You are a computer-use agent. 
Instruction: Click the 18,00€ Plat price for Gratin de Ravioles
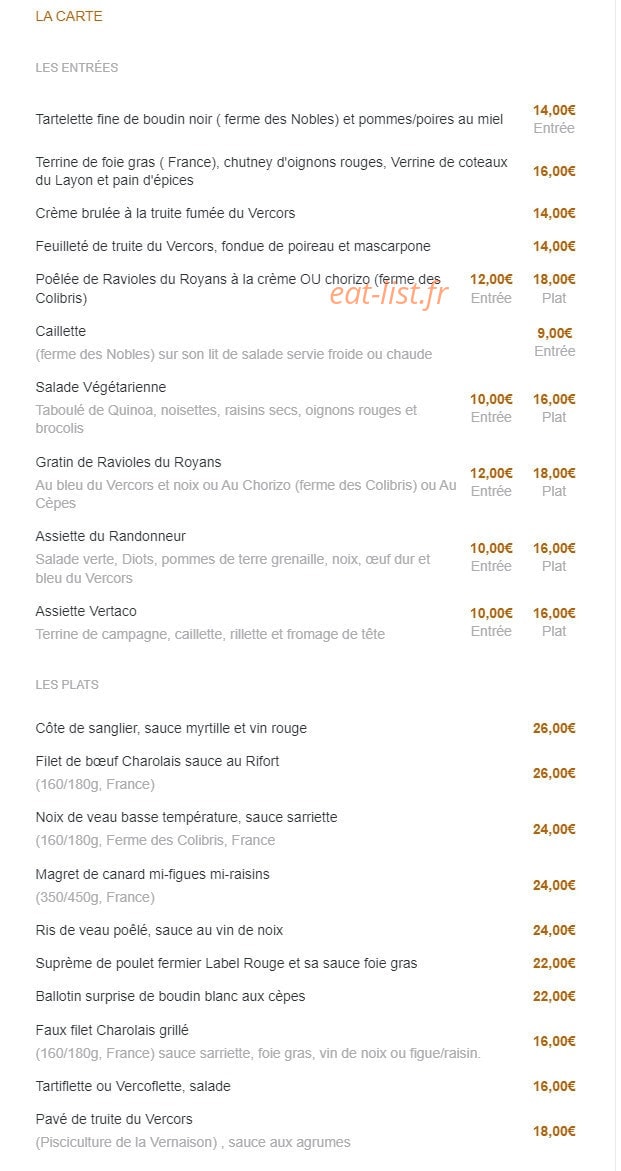point(554,482)
